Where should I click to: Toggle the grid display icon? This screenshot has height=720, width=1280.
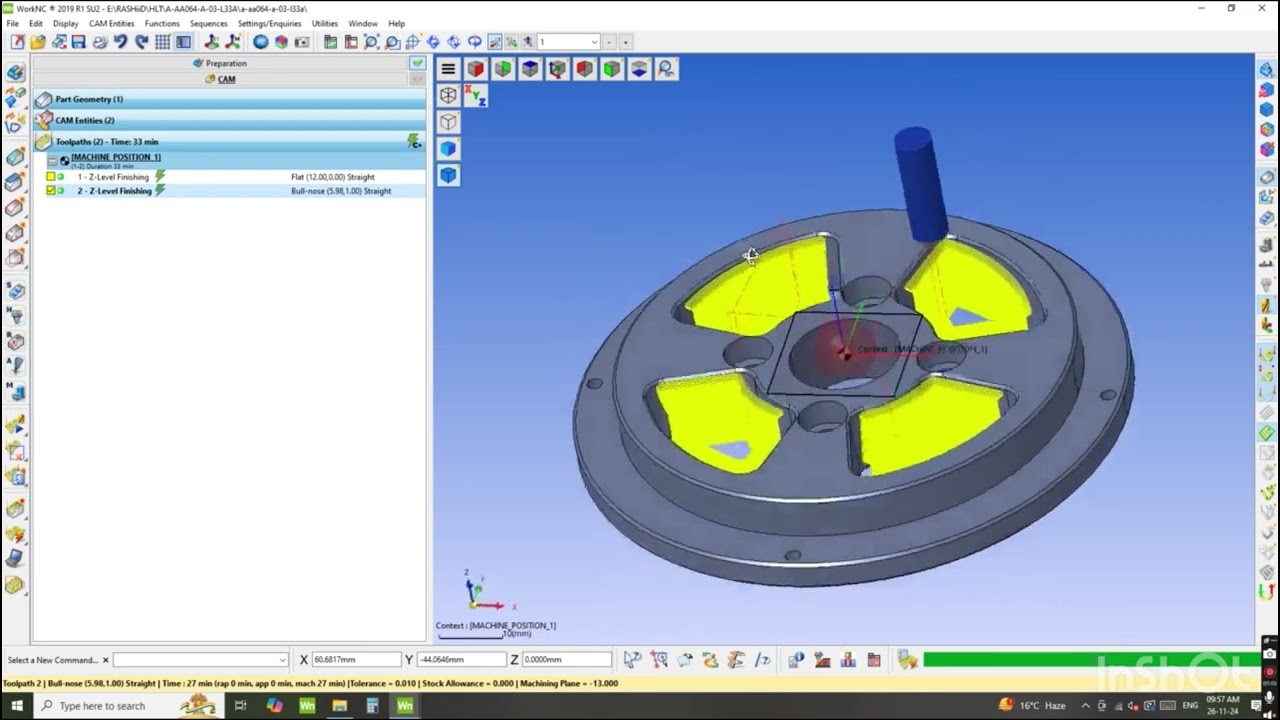[x=162, y=42]
